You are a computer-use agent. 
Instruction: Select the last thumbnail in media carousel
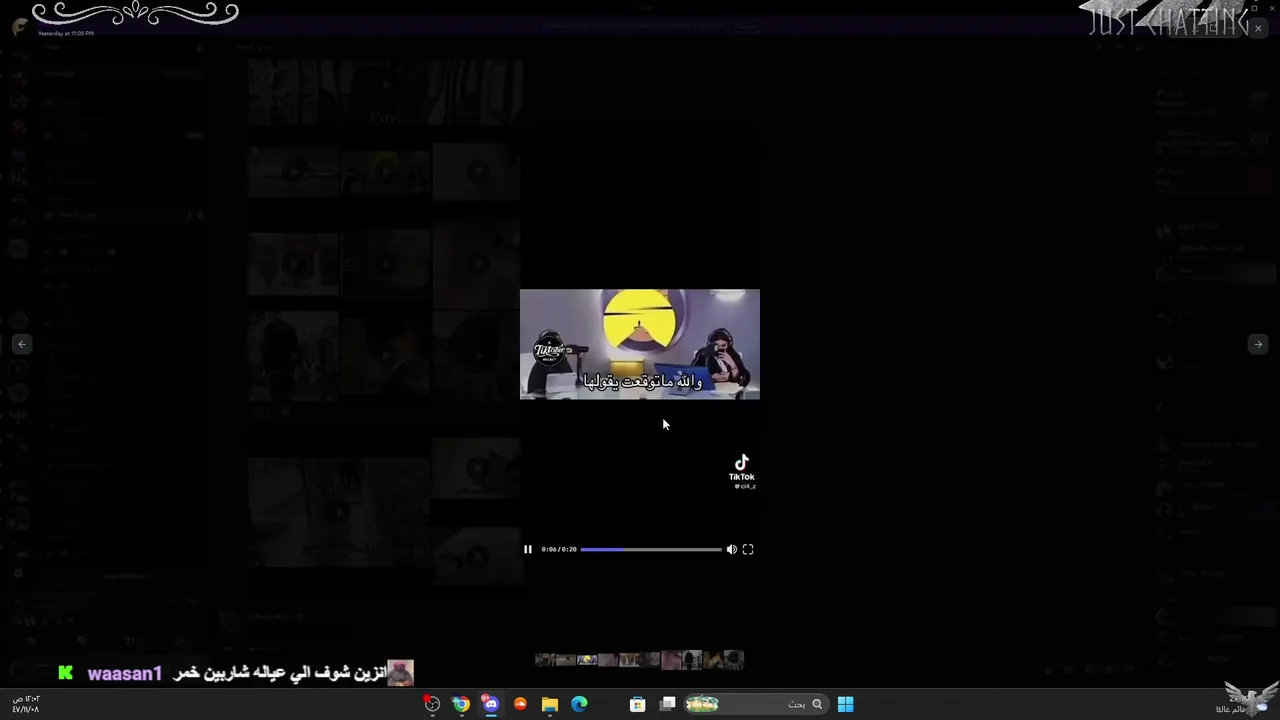[734, 660]
